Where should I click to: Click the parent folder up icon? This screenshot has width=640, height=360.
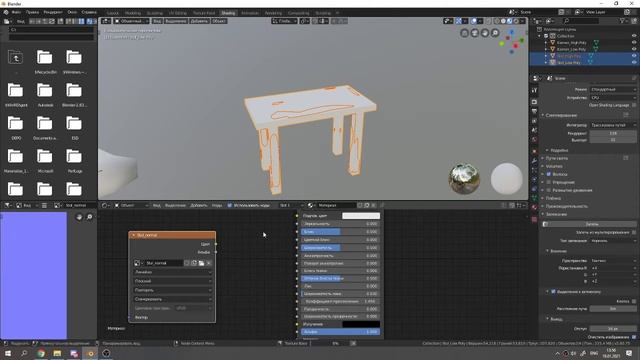pyautogui.click(x=16, y=58)
